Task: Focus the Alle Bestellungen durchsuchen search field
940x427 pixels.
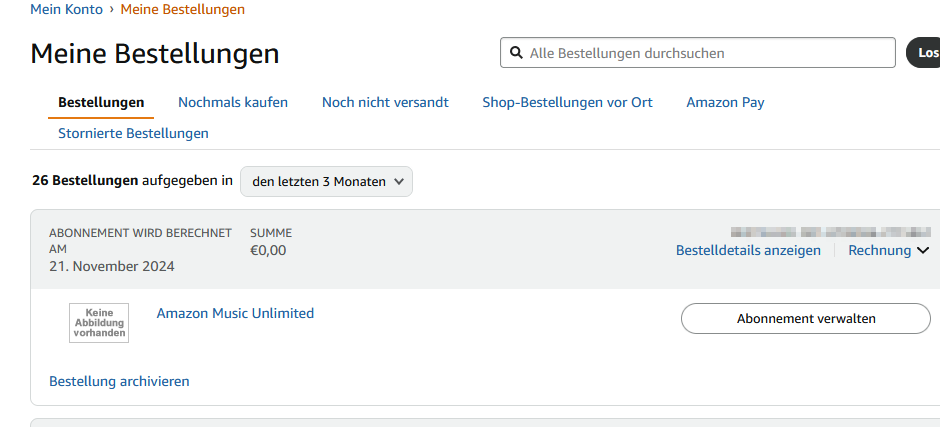Action: coord(698,53)
